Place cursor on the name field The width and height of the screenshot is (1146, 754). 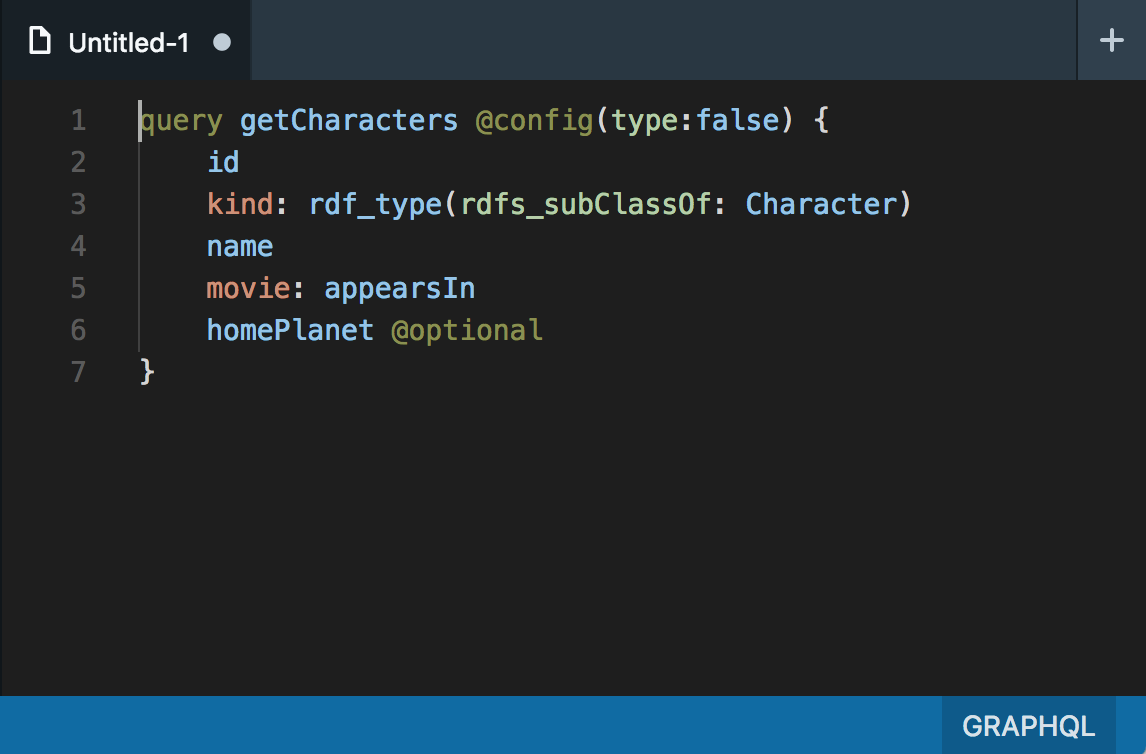[x=240, y=246]
